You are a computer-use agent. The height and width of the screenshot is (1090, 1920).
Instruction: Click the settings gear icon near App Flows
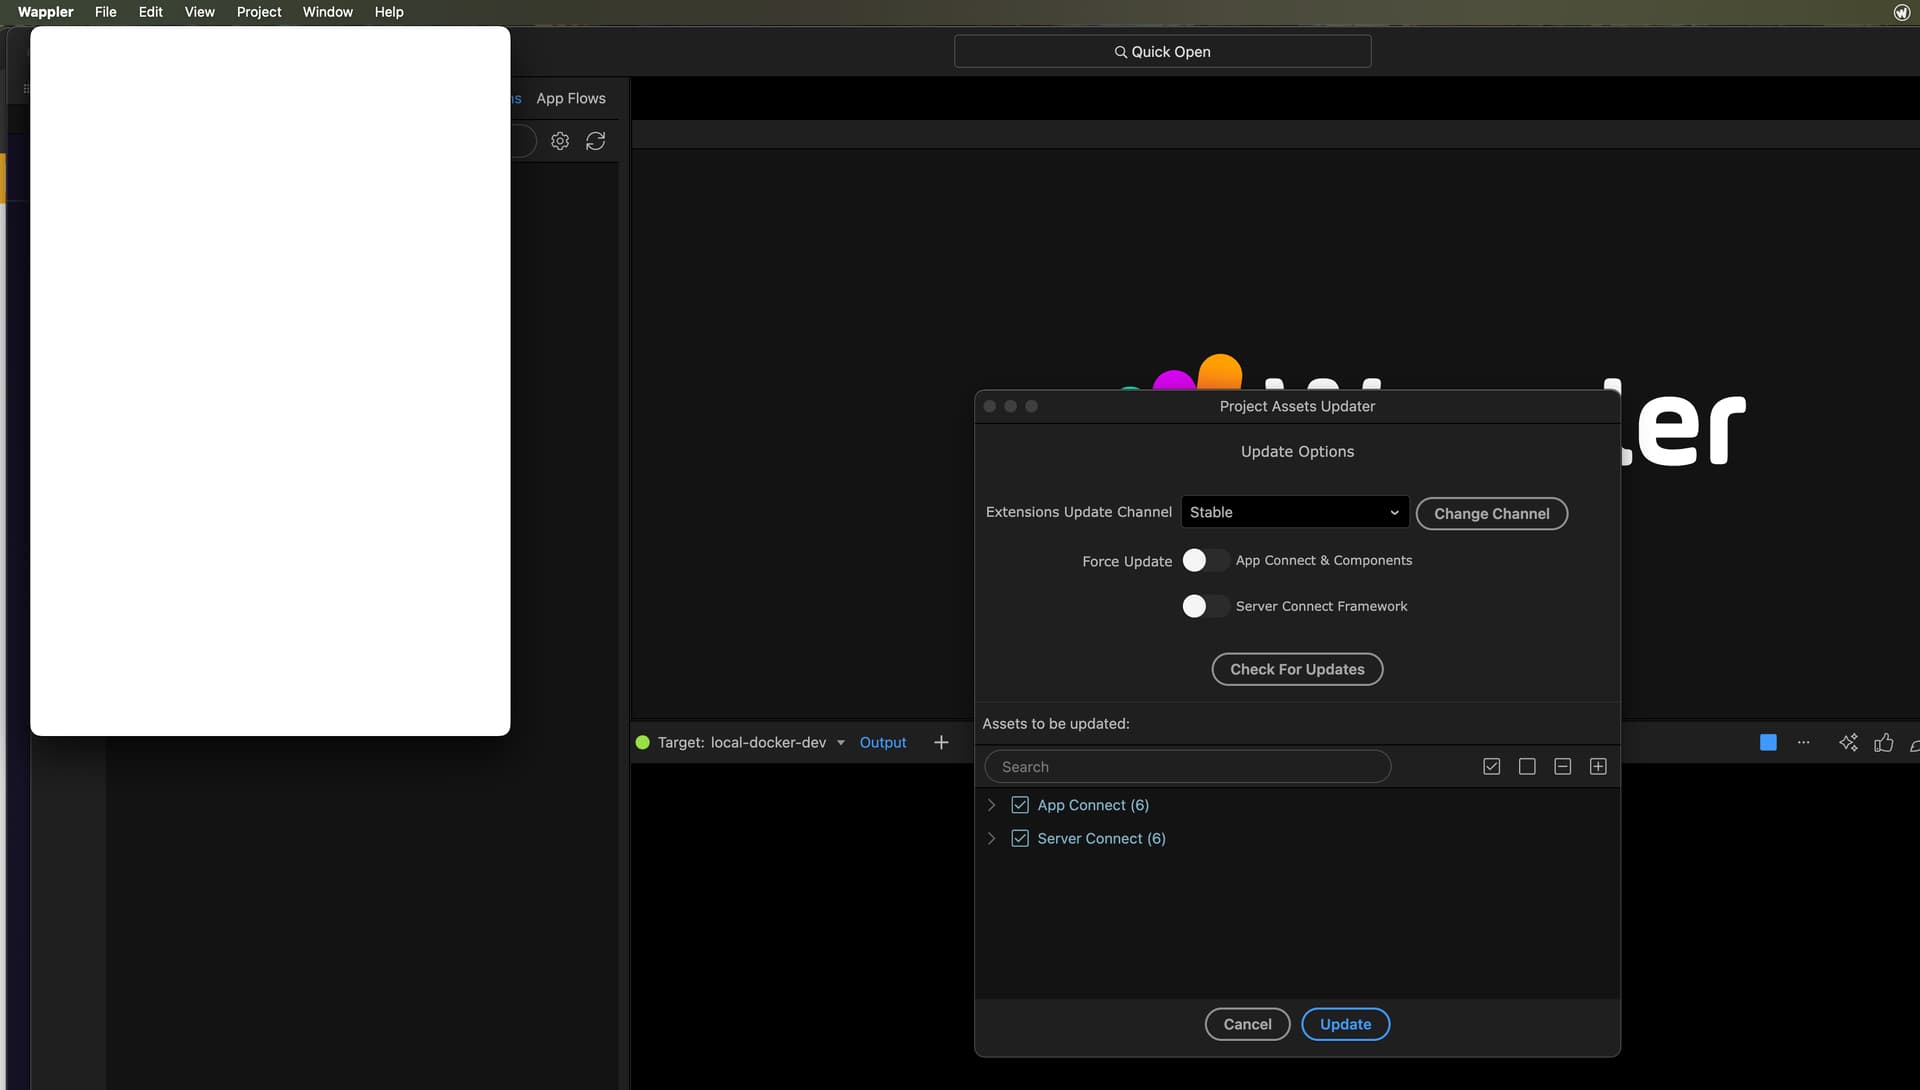coord(560,141)
